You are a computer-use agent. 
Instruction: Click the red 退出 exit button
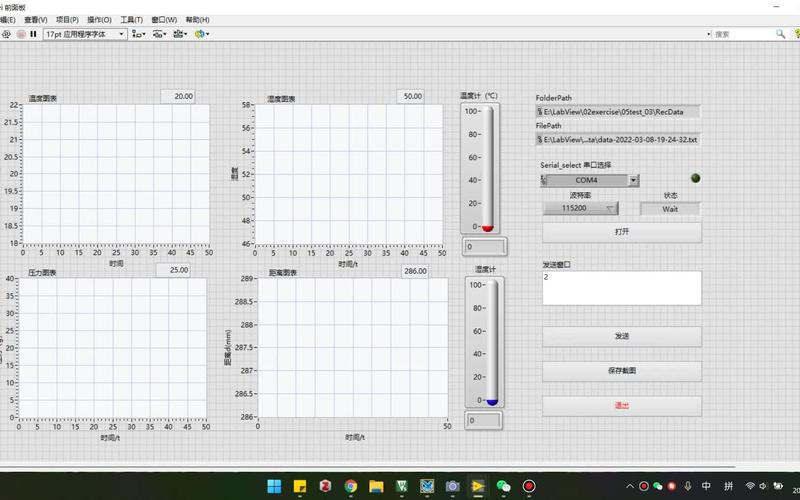click(x=622, y=406)
